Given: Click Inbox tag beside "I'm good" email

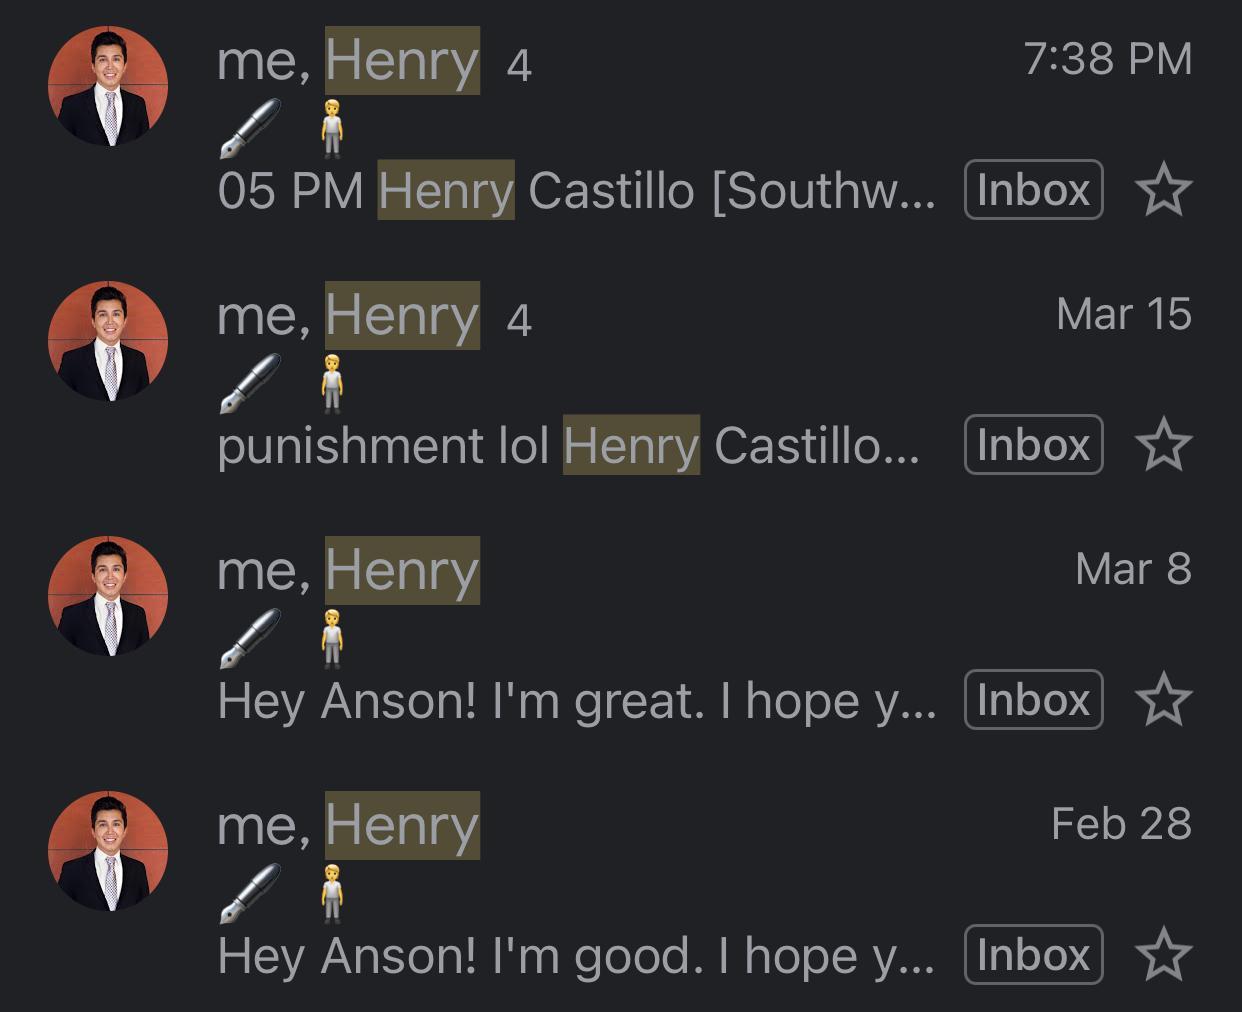Looking at the screenshot, I should point(1033,954).
